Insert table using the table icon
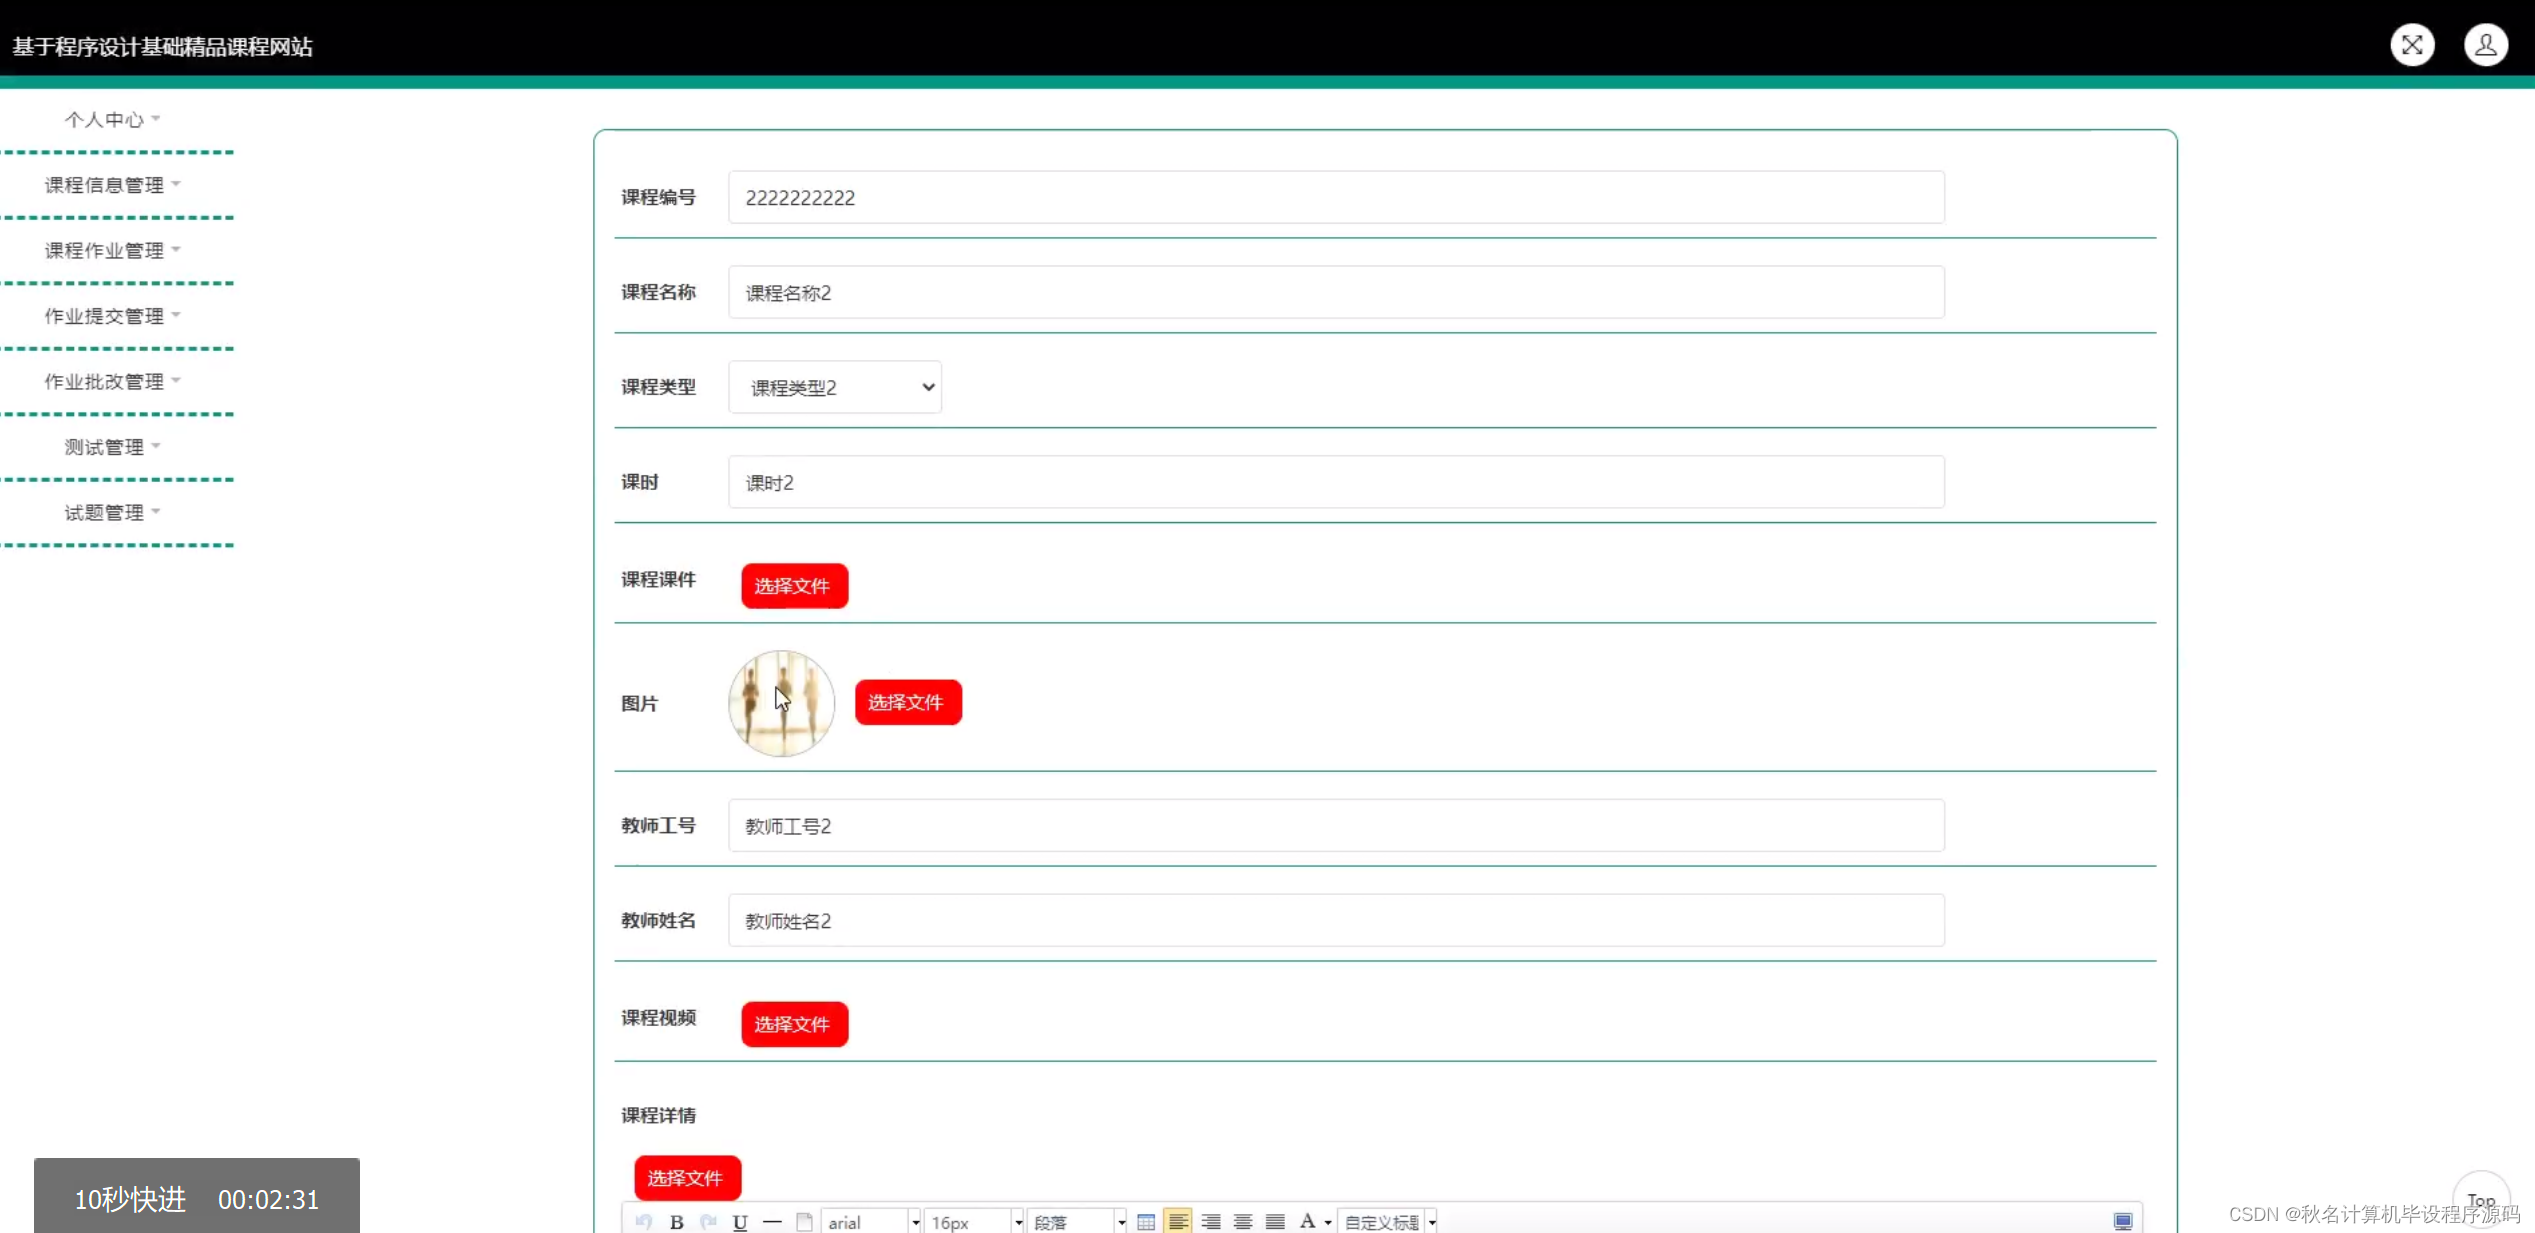Screen dimensions: 2535x1233 pos(1146,1221)
